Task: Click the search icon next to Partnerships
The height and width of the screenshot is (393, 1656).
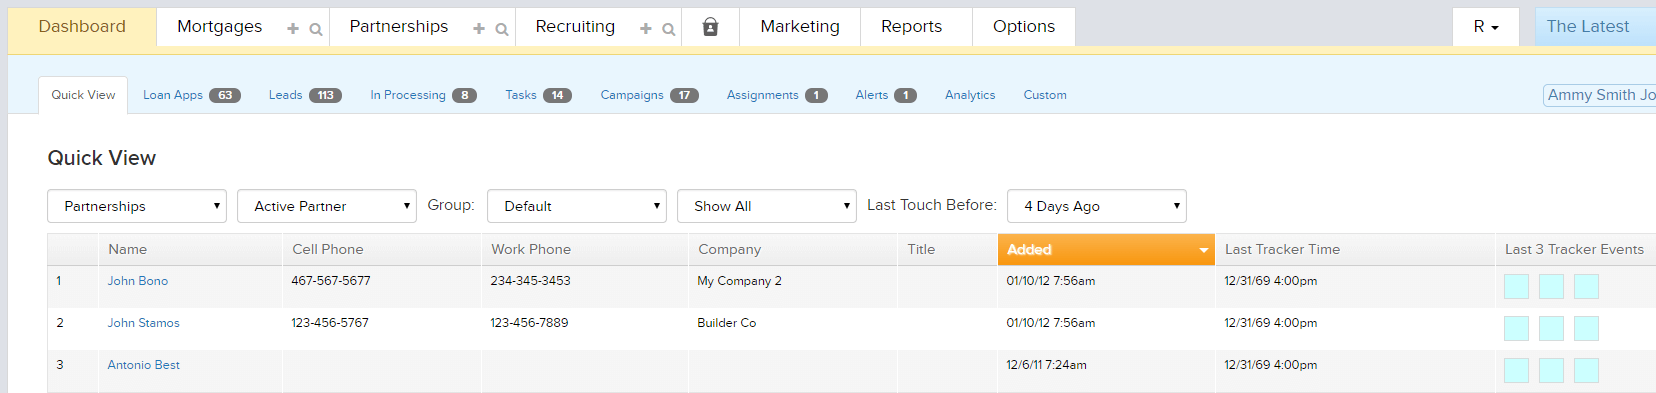Action: (x=502, y=29)
